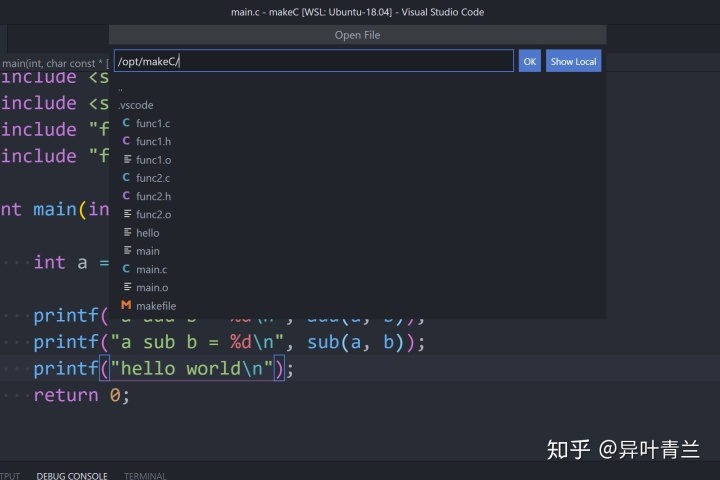
Task: Go to parent directory via '..' entry
Action: tap(360, 88)
